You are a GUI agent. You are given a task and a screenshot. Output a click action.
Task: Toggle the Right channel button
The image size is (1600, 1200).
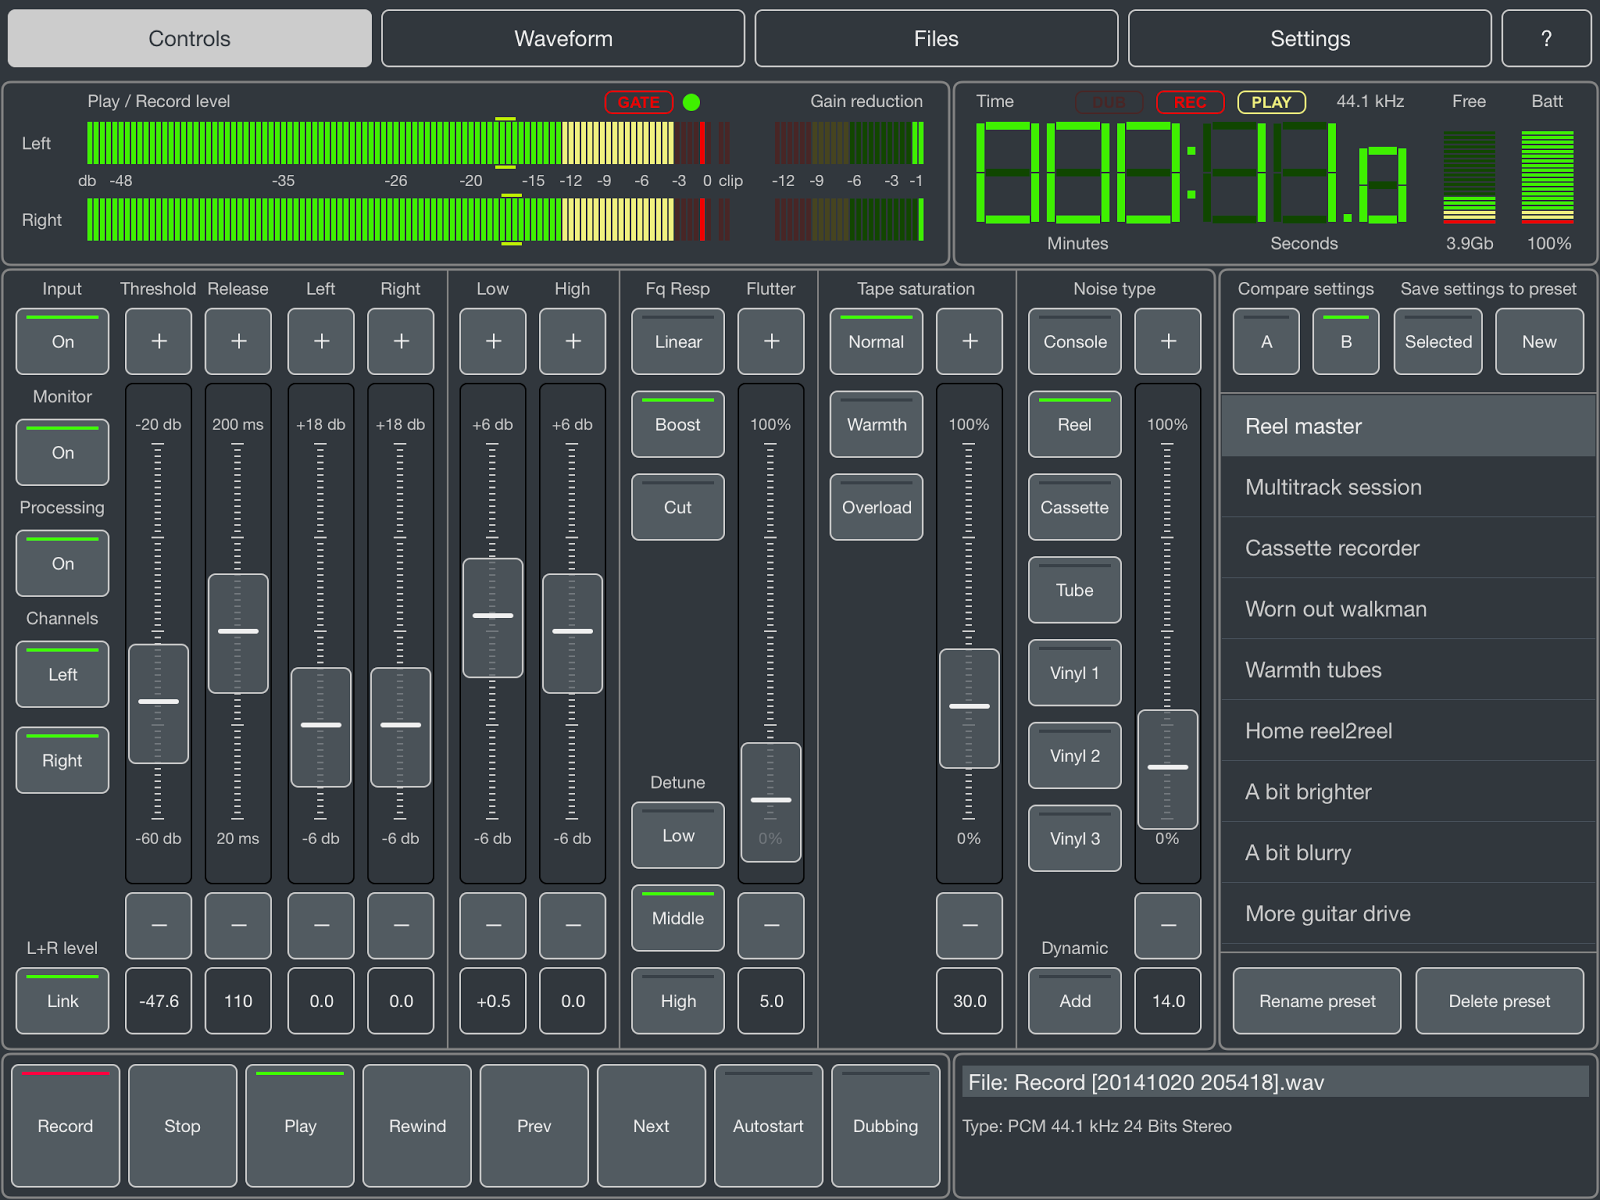tap(63, 760)
